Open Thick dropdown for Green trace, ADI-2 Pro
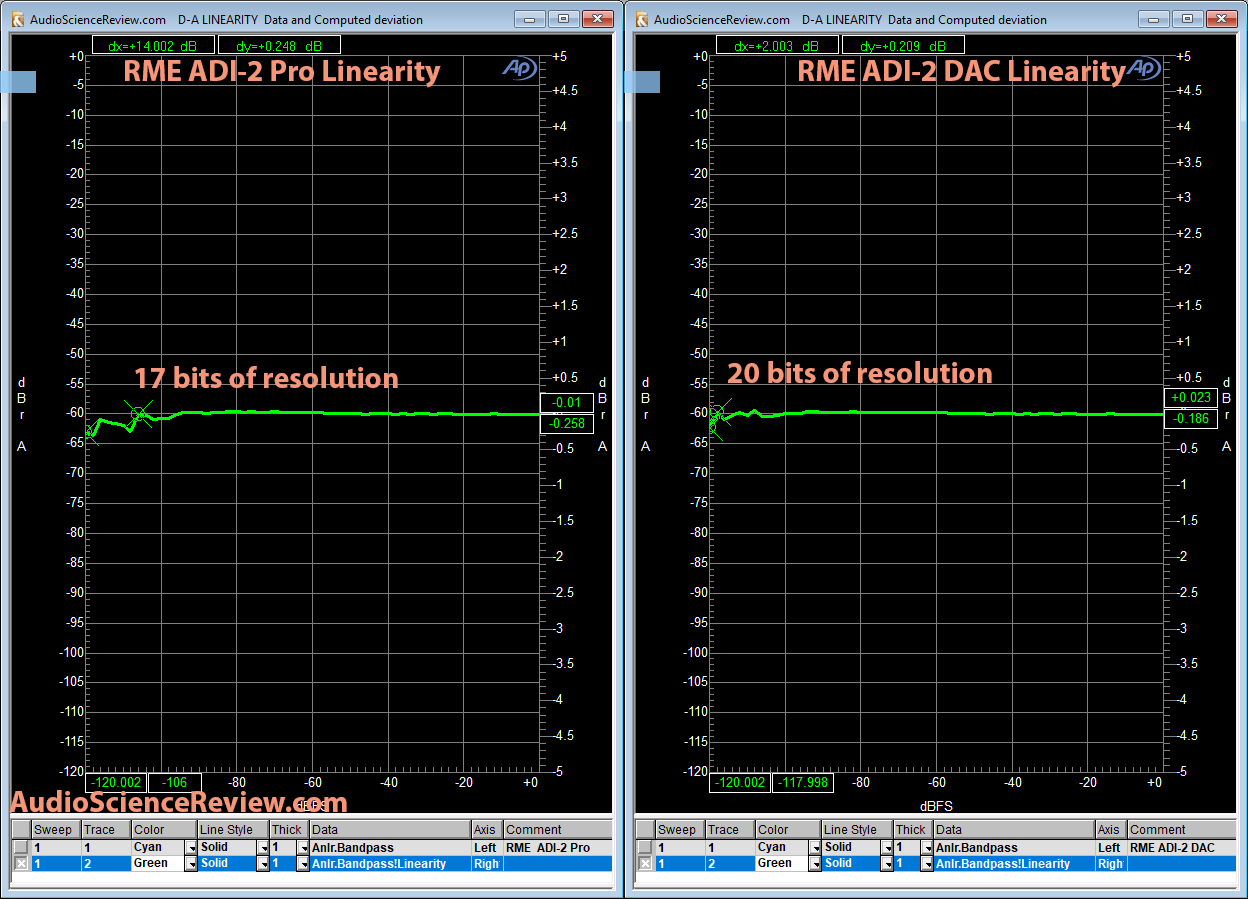1248x899 pixels. [303, 863]
